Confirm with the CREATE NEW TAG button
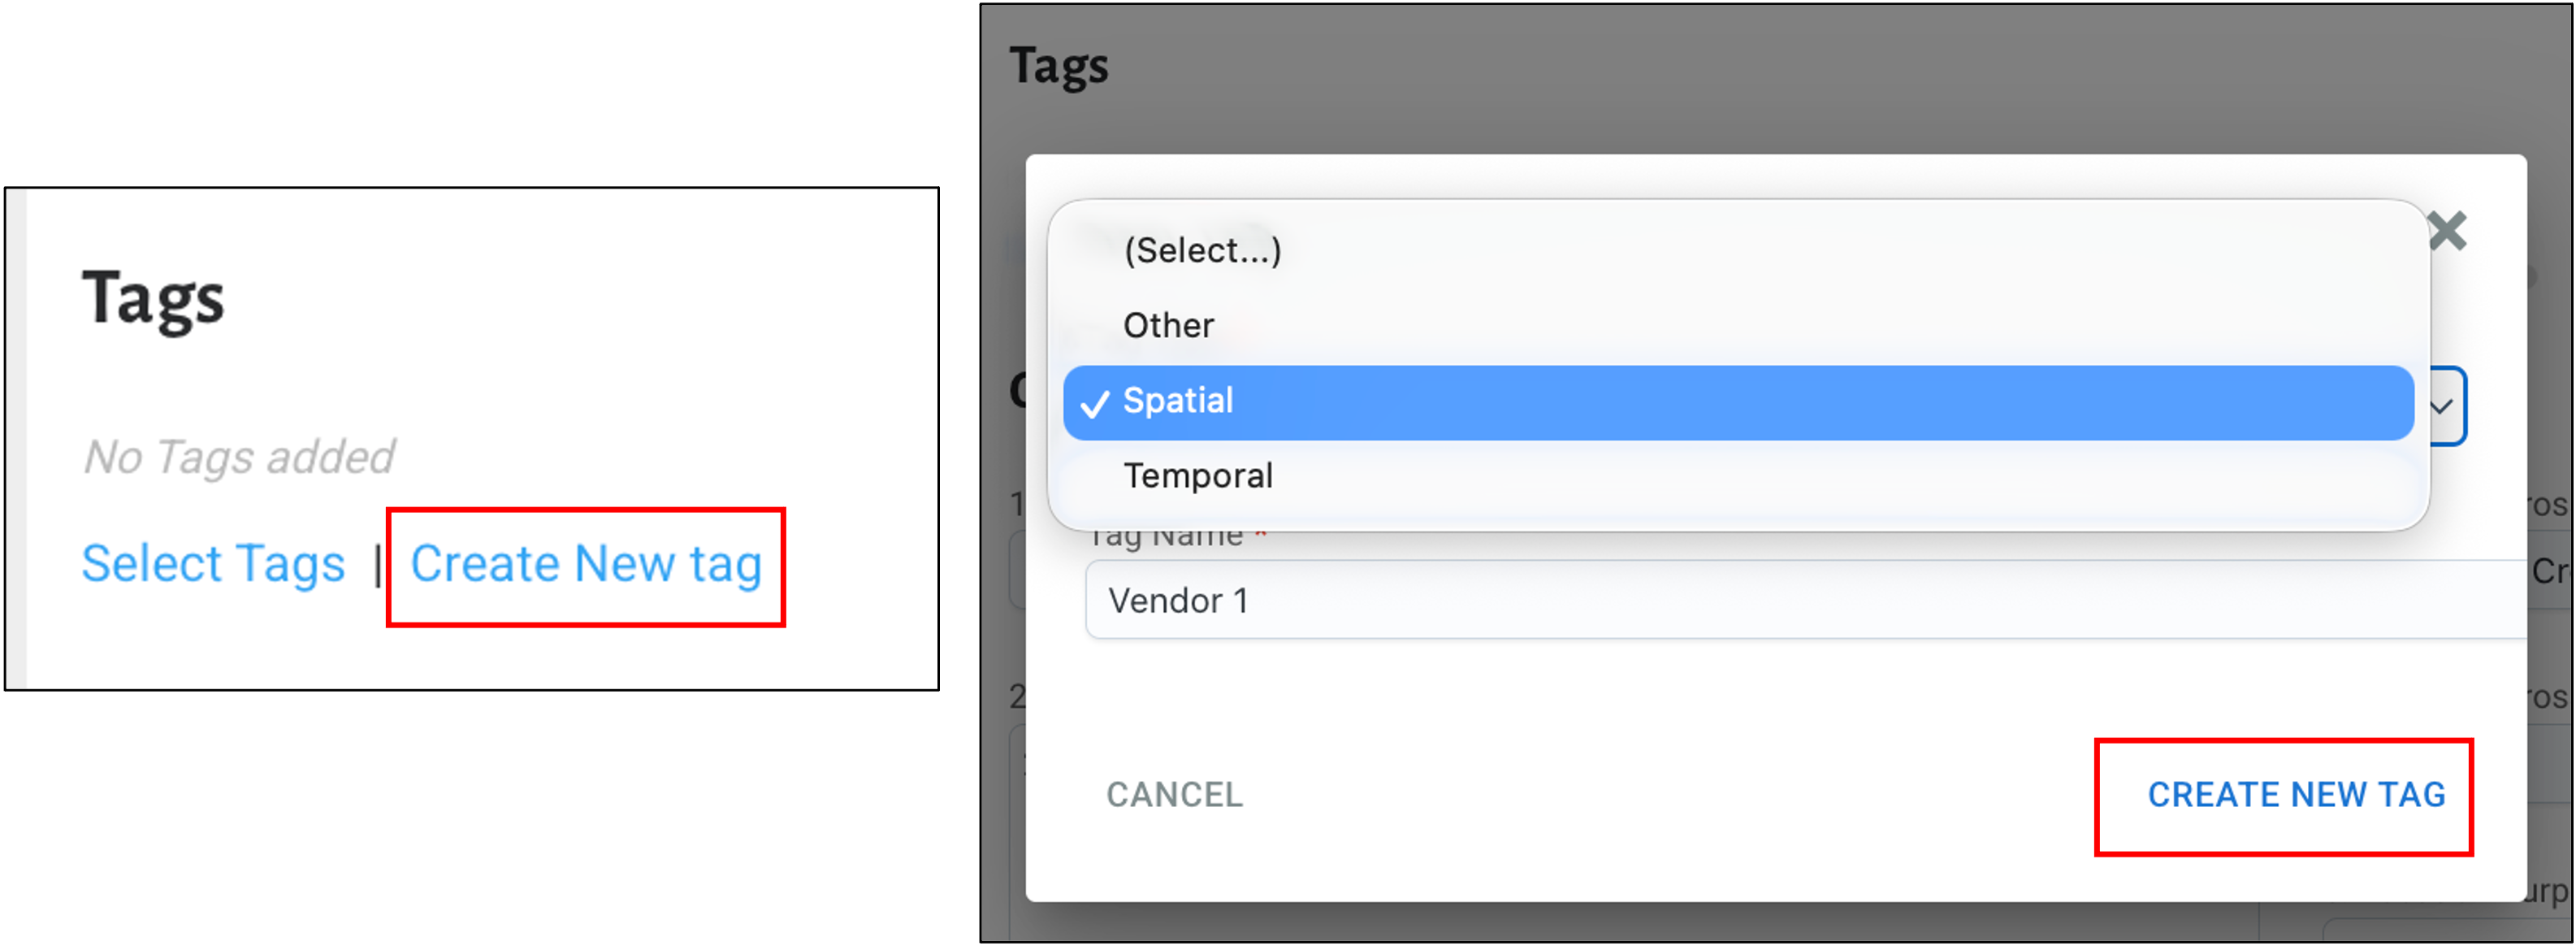 2296,795
